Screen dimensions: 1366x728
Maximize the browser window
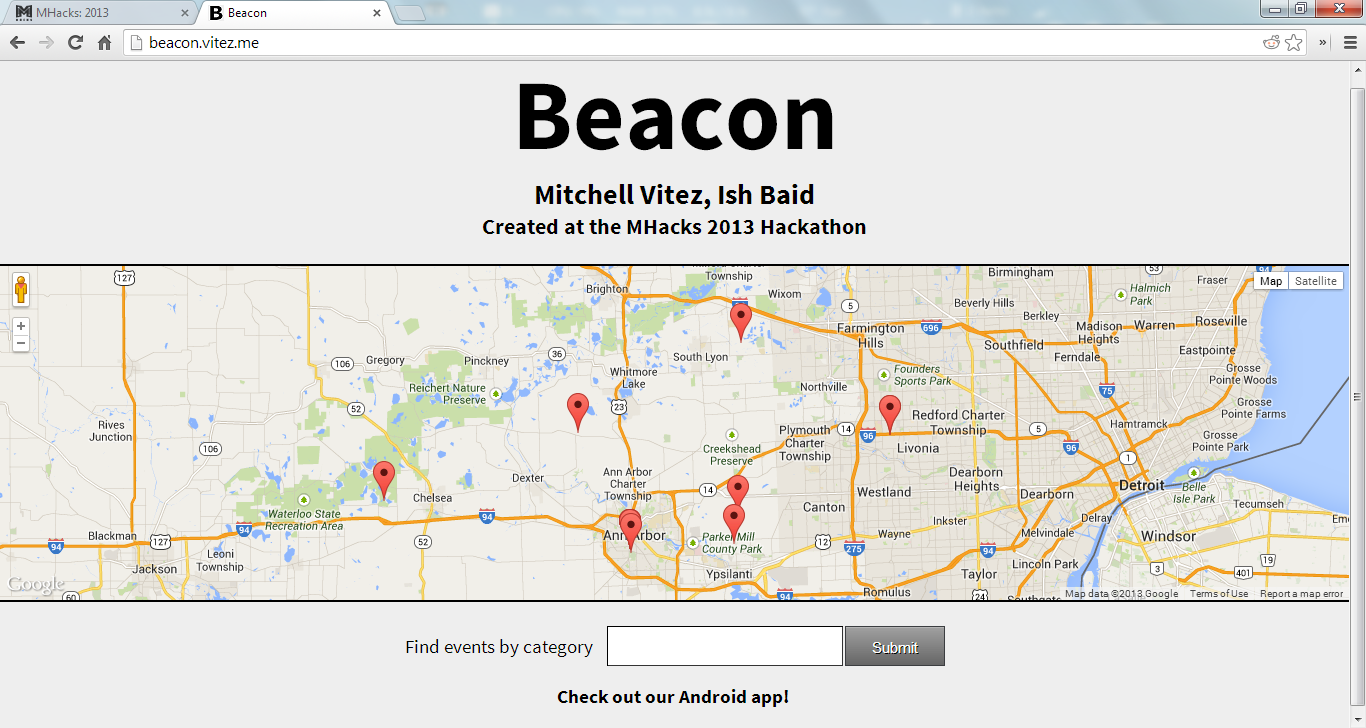click(1300, 8)
